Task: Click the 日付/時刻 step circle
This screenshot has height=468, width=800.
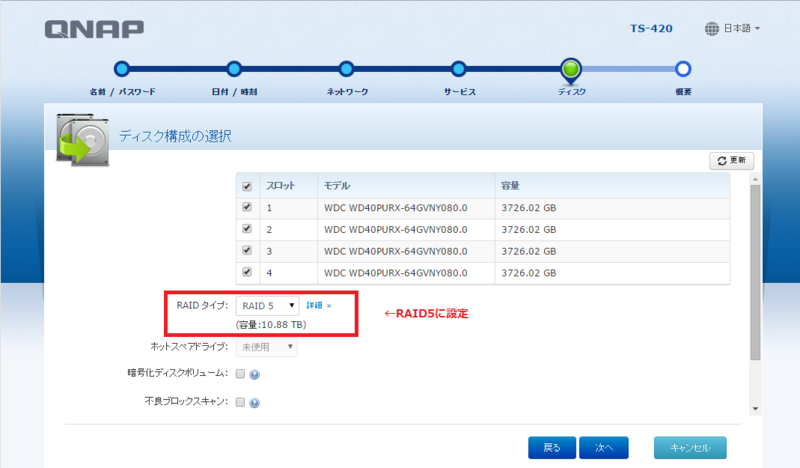Action: point(234,68)
